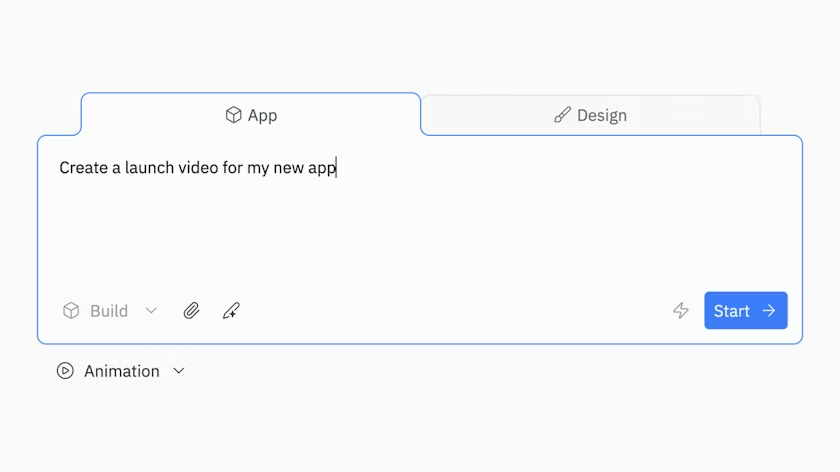Expand the Build mode chevron
Viewport: 840px width, 472px height.
point(151,311)
